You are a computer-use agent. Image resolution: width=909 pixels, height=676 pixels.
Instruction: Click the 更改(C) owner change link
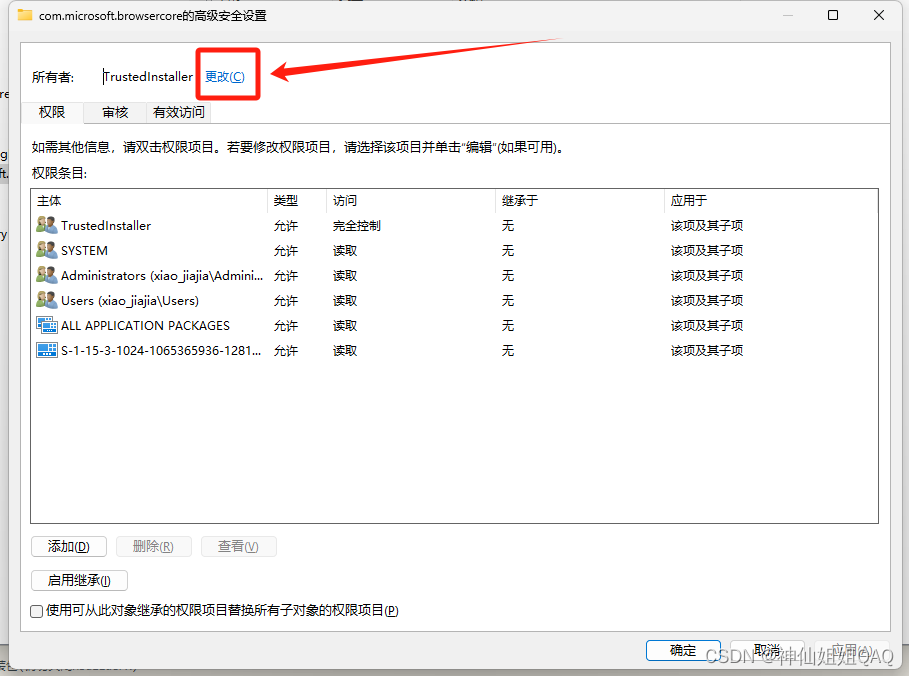tap(225, 76)
